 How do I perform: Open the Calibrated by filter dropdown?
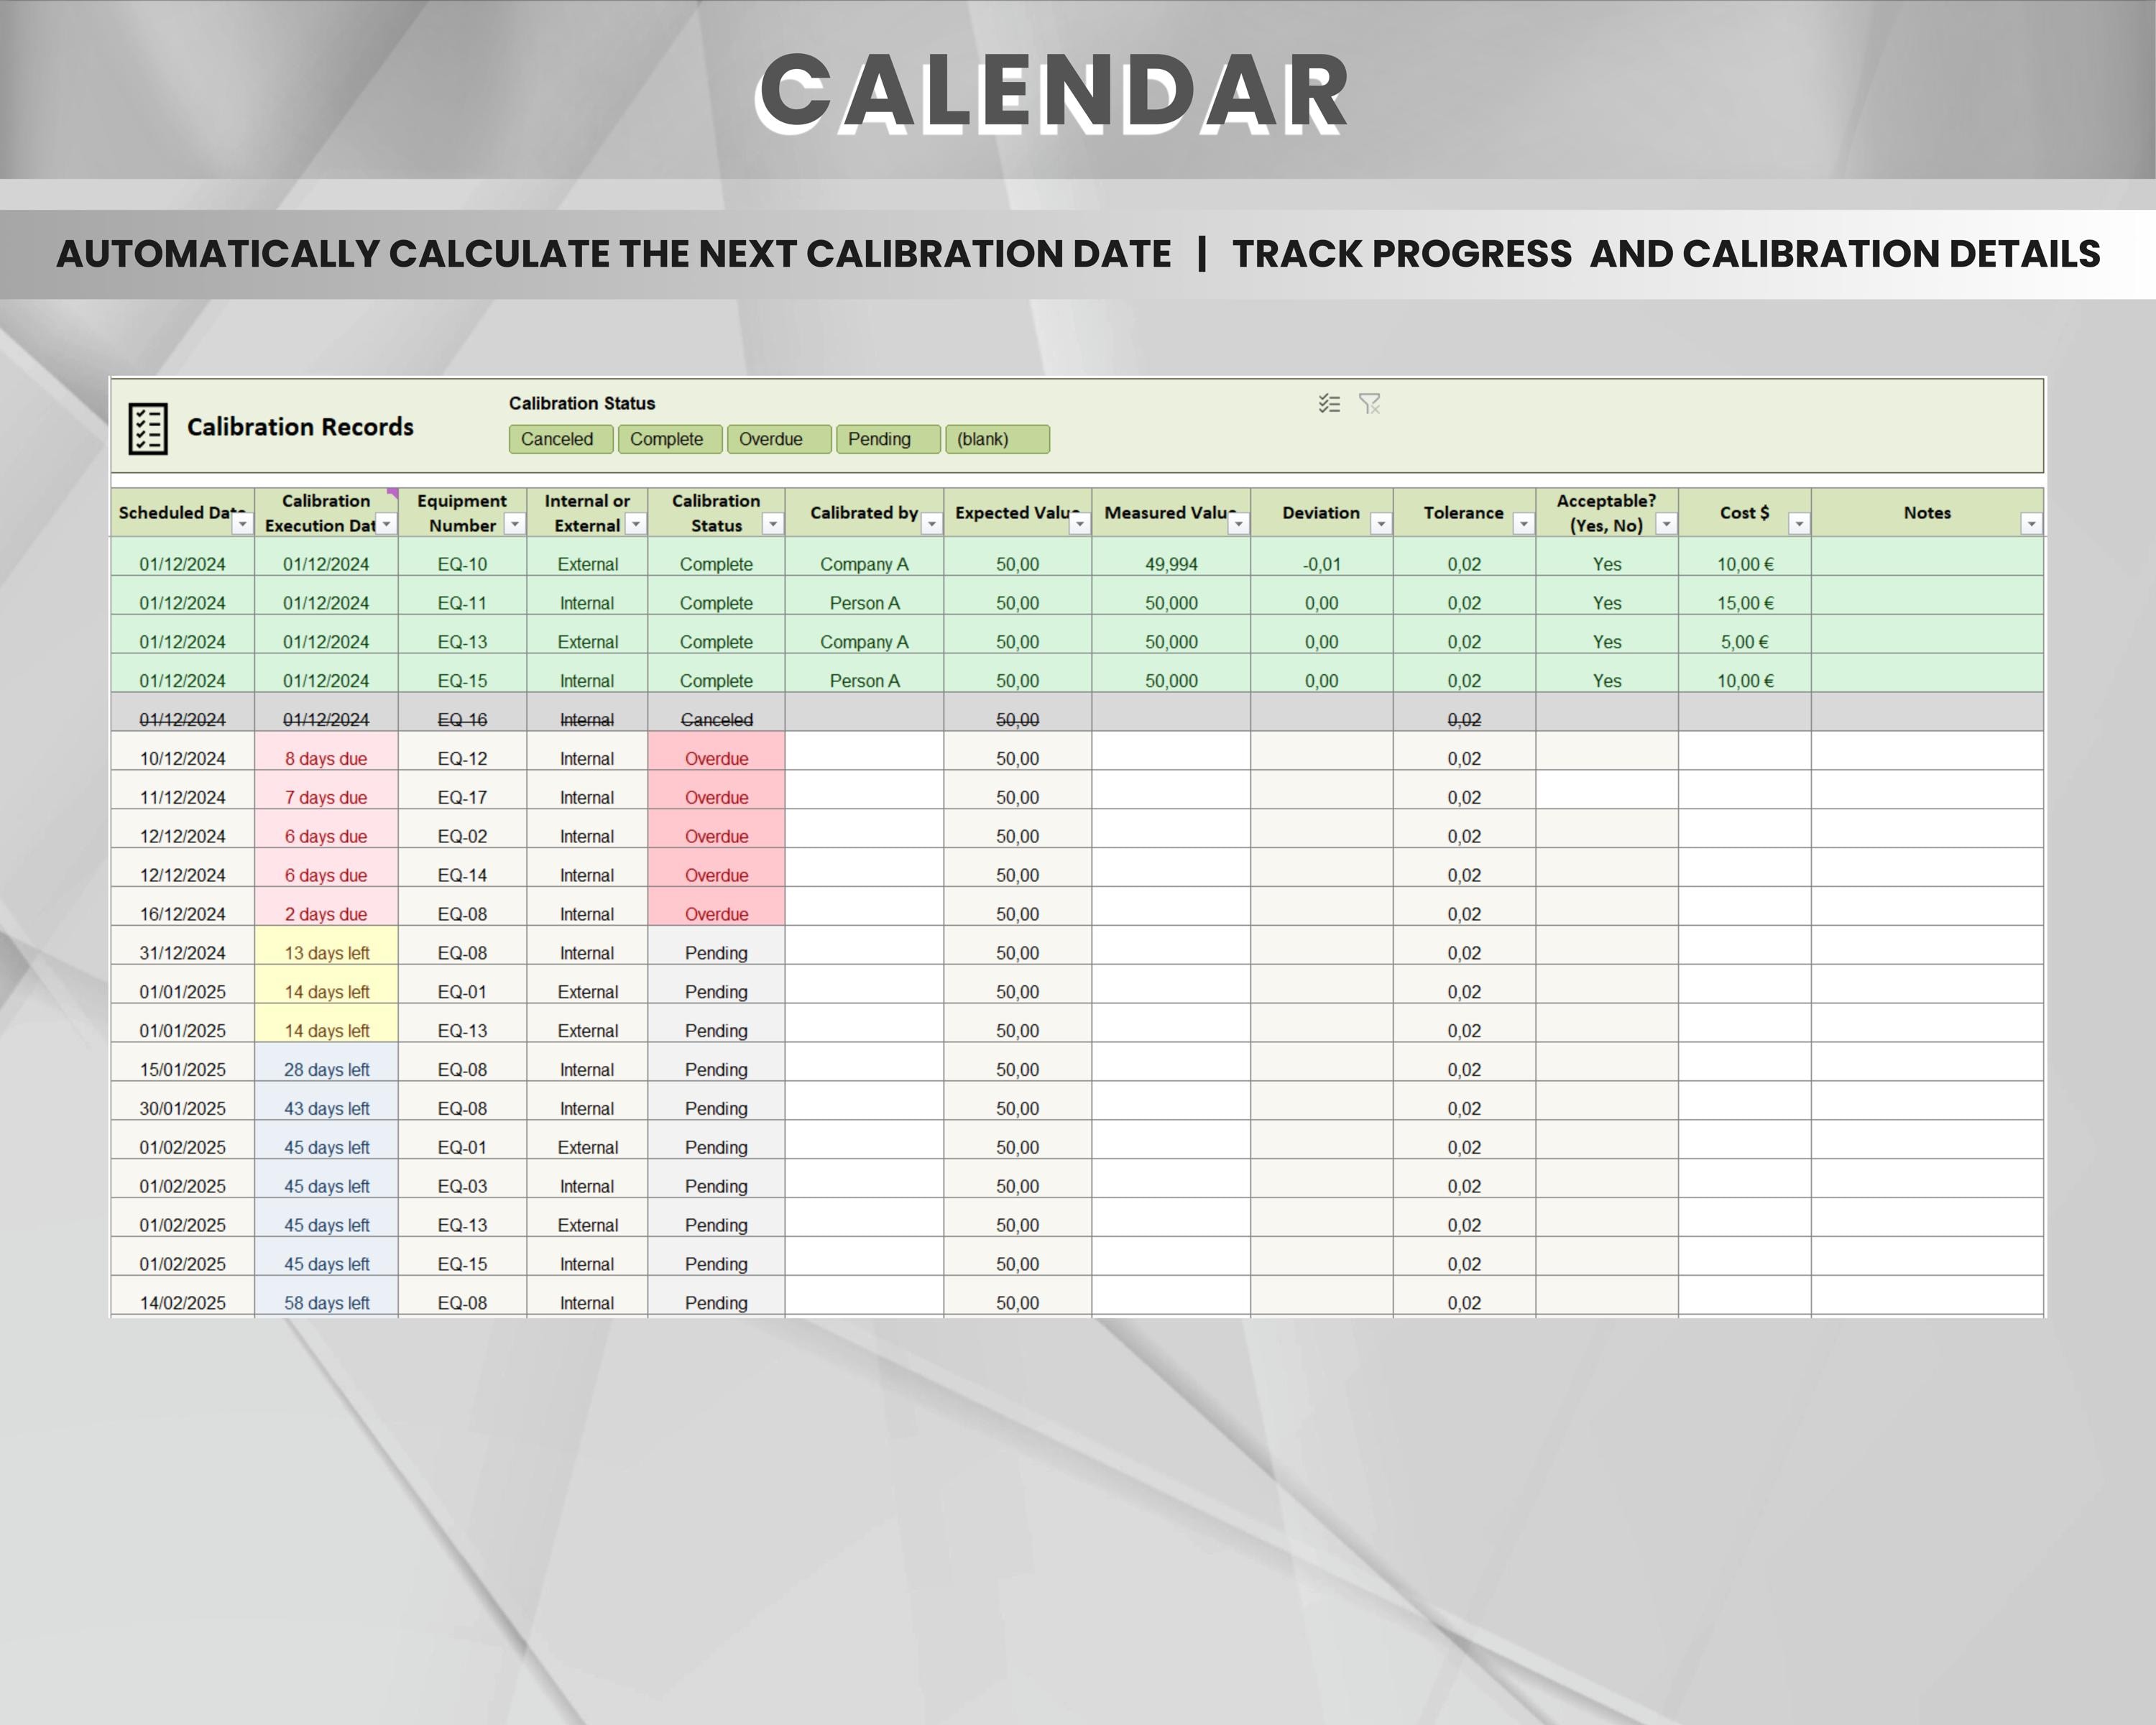click(931, 524)
